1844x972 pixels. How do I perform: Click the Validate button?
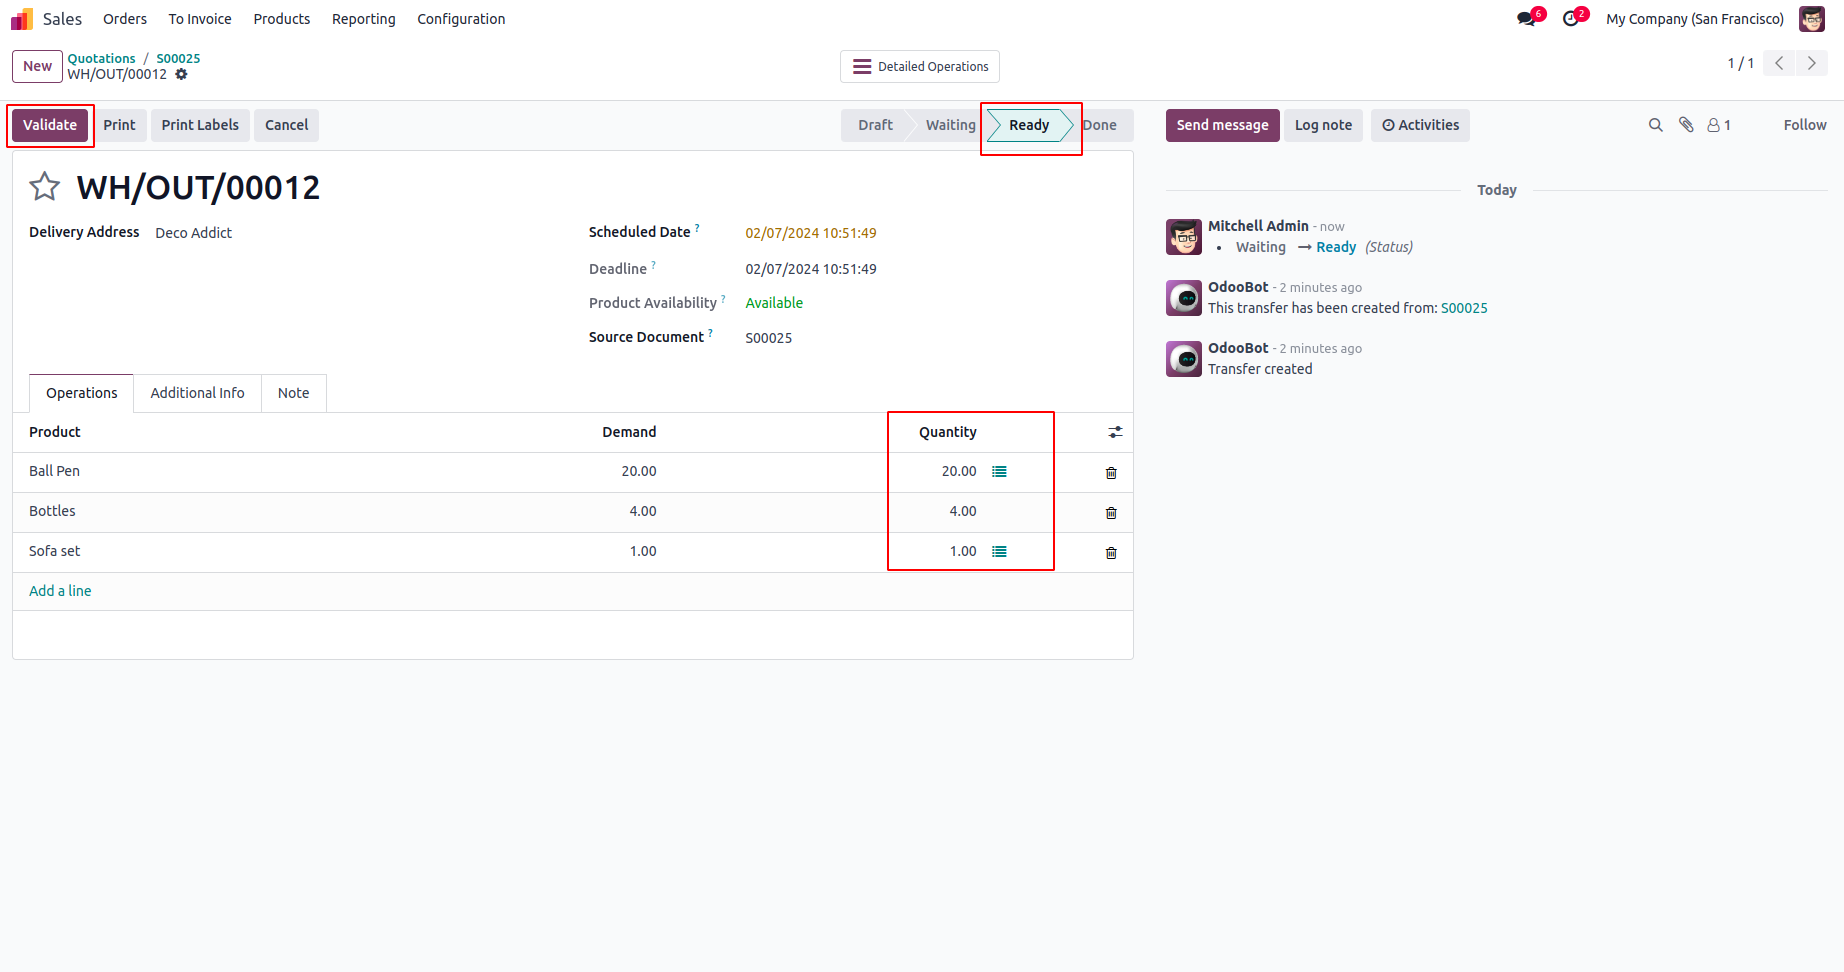pyautogui.click(x=50, y=125)
